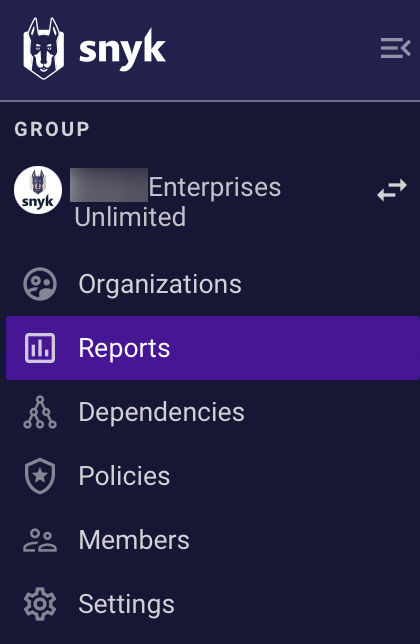Click the GROUP section heading
Screen dimensions: 420x644
(52, 129)
